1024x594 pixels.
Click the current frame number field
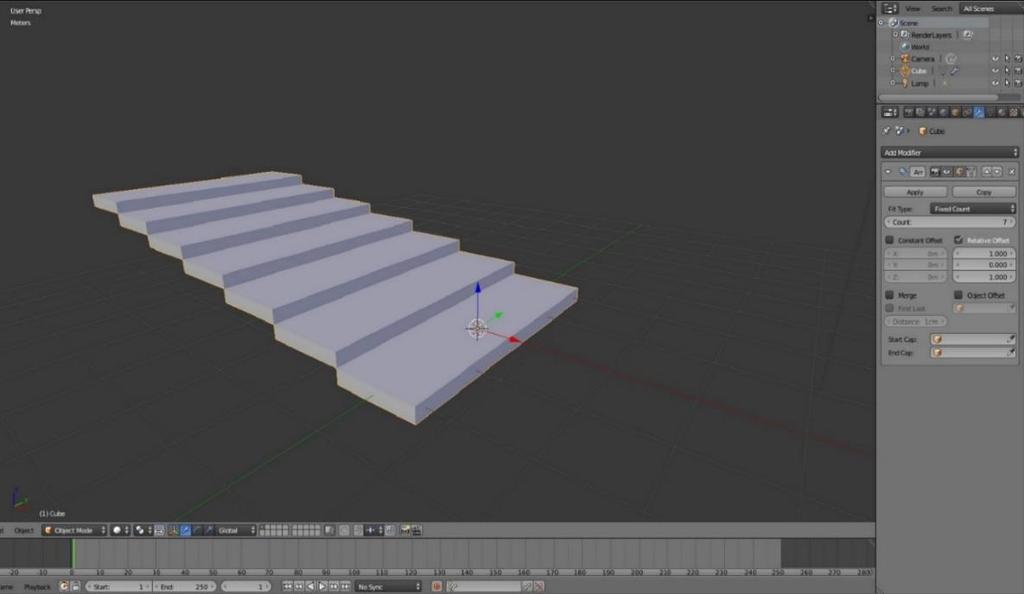(x=246, y=587)
